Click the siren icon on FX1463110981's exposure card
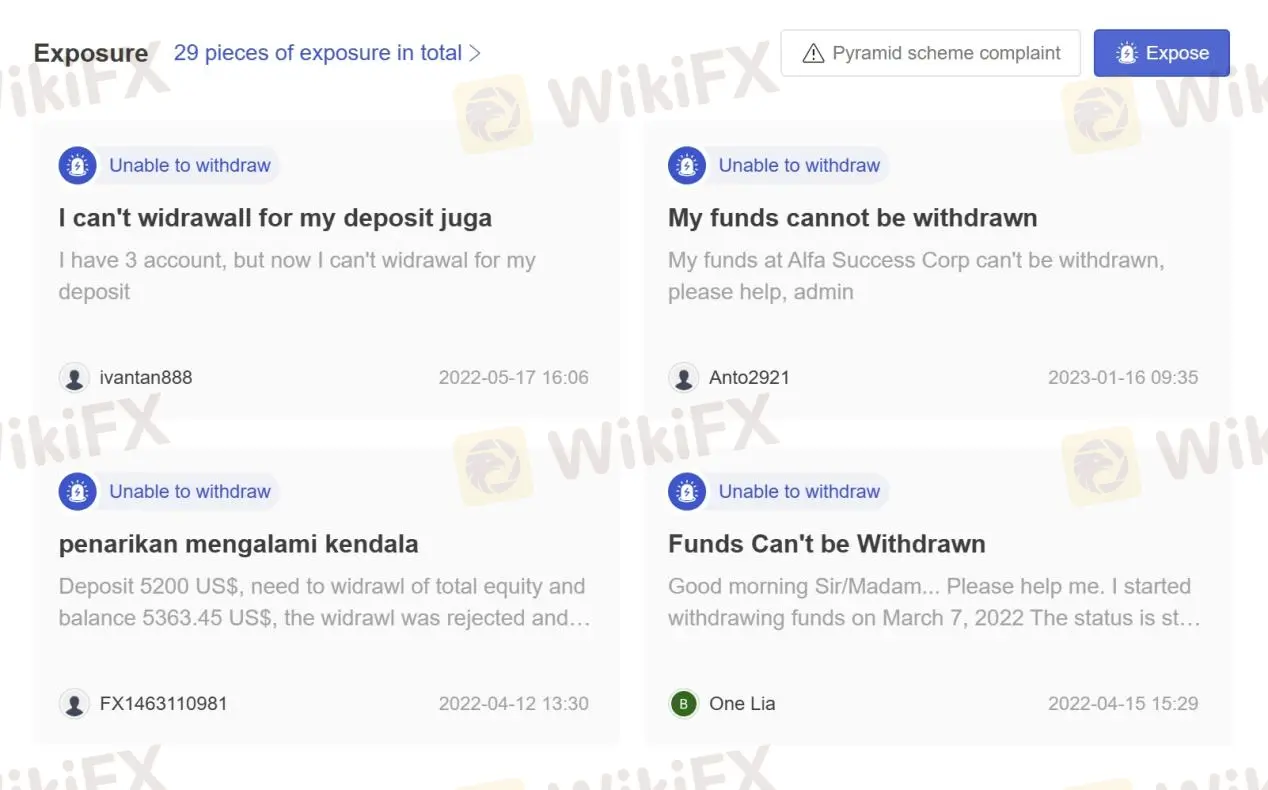 point(77,491)
